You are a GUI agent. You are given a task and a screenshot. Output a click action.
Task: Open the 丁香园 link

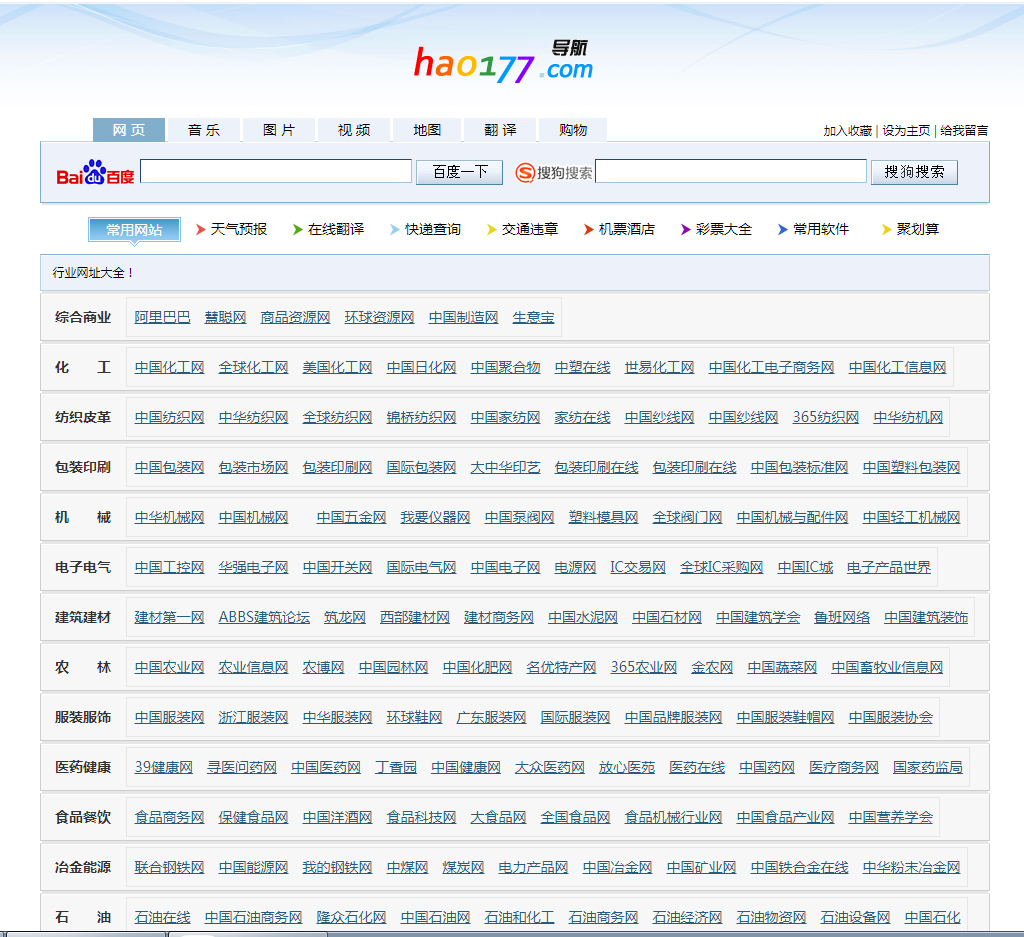tap(396, 767)
